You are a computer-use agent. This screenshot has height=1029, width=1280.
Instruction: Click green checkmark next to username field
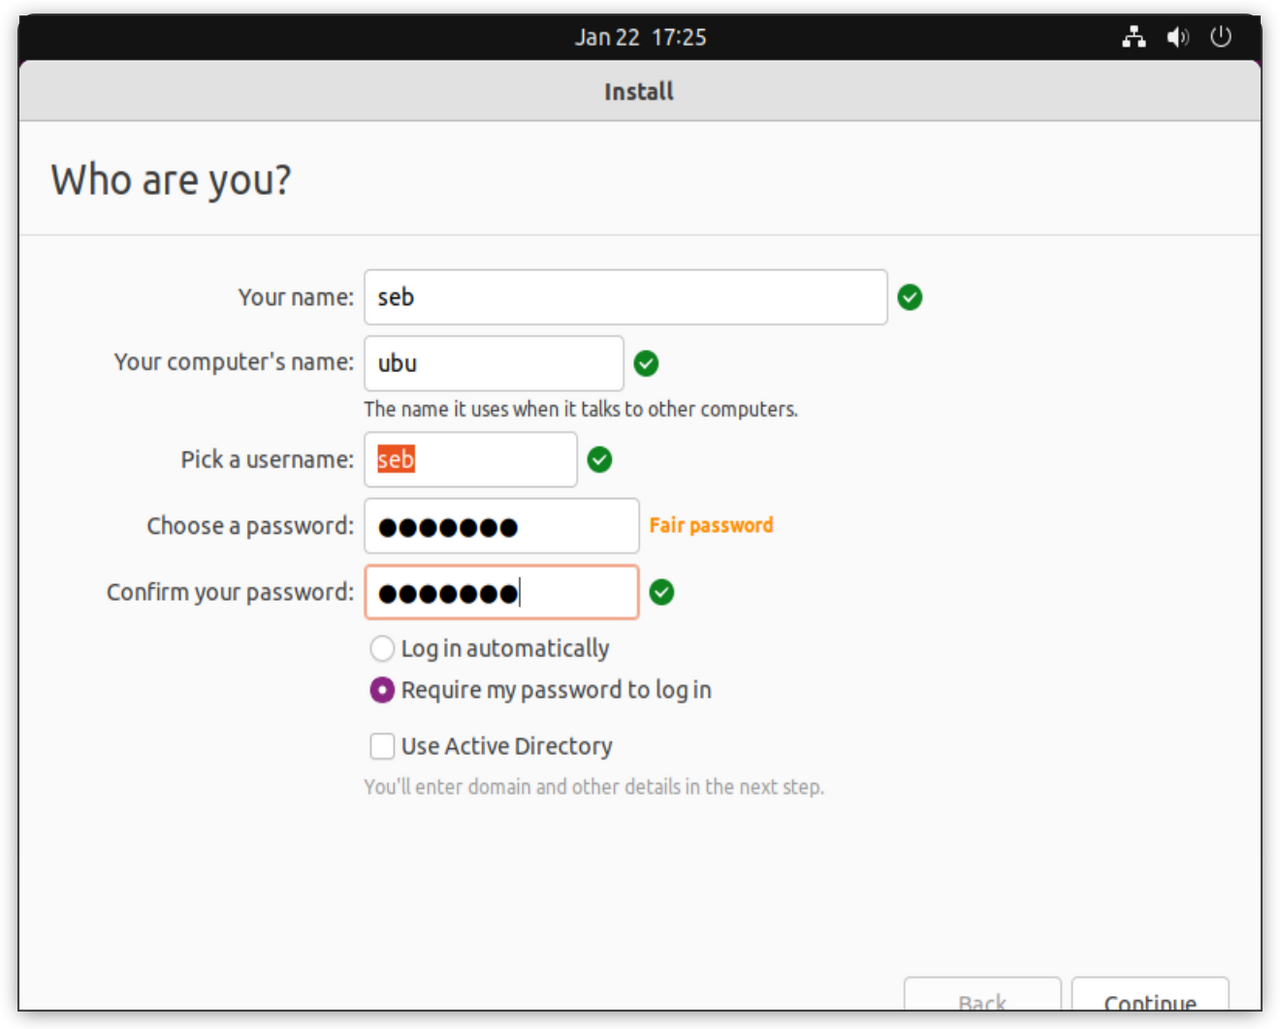[599, 460]
